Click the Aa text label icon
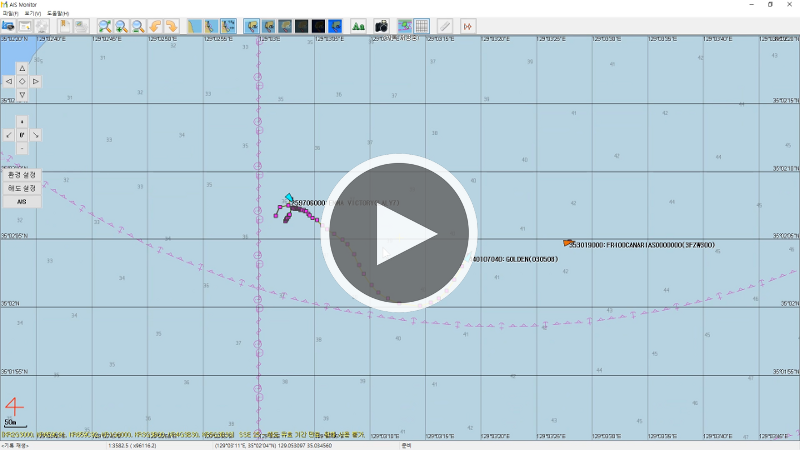 pos(358,25)
